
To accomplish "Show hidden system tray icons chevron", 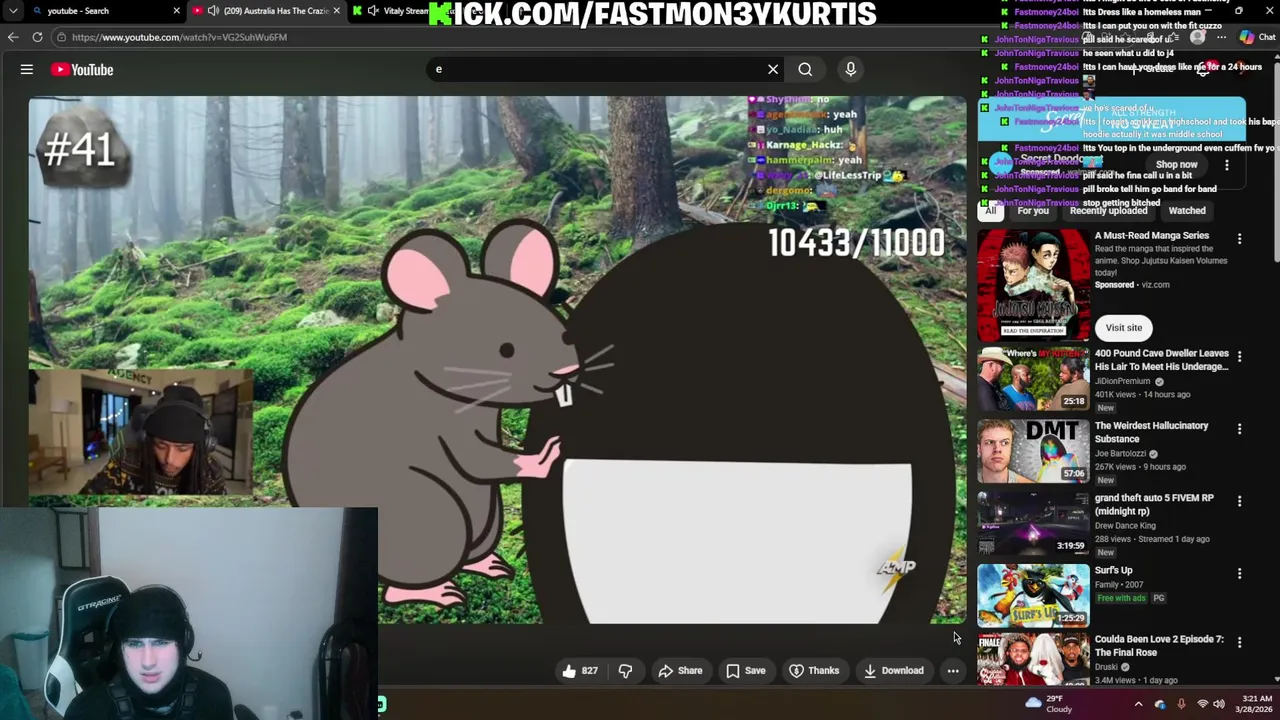I will 1138,704.
